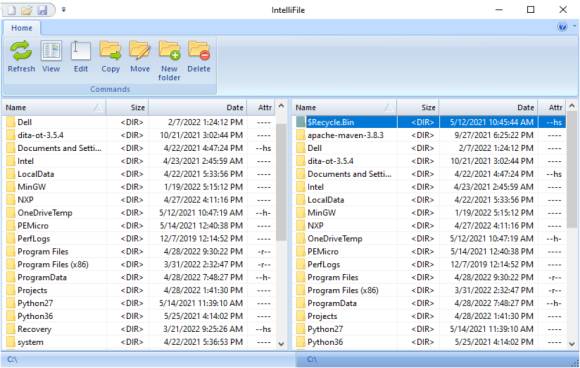The image size is (580, 368).
Task: Click the Copy folder icon
Action: pyautogui.click(x=110, y=51)
